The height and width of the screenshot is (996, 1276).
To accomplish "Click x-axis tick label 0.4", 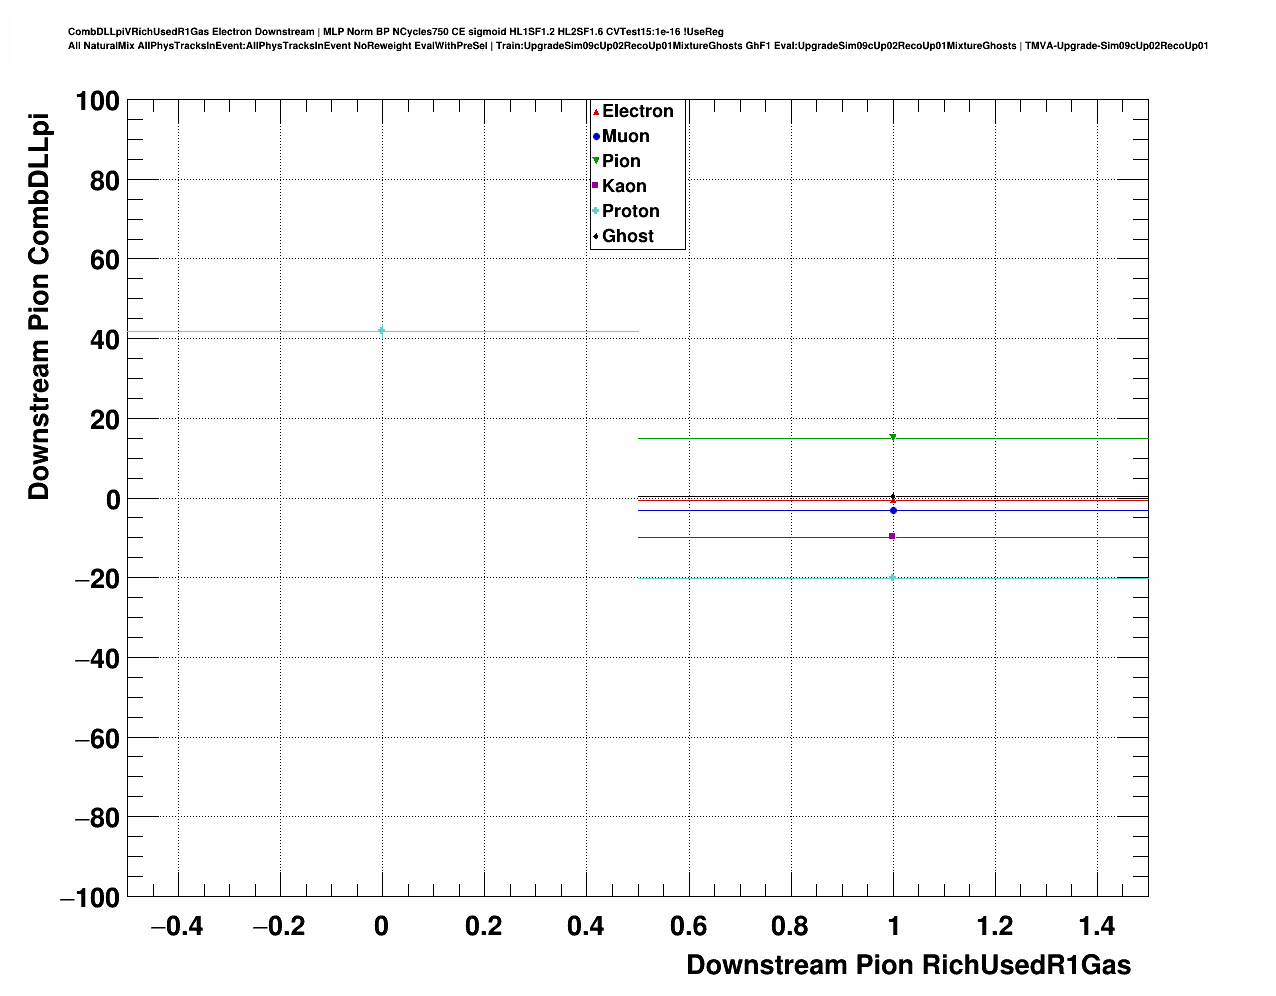I will coord(586,927).
